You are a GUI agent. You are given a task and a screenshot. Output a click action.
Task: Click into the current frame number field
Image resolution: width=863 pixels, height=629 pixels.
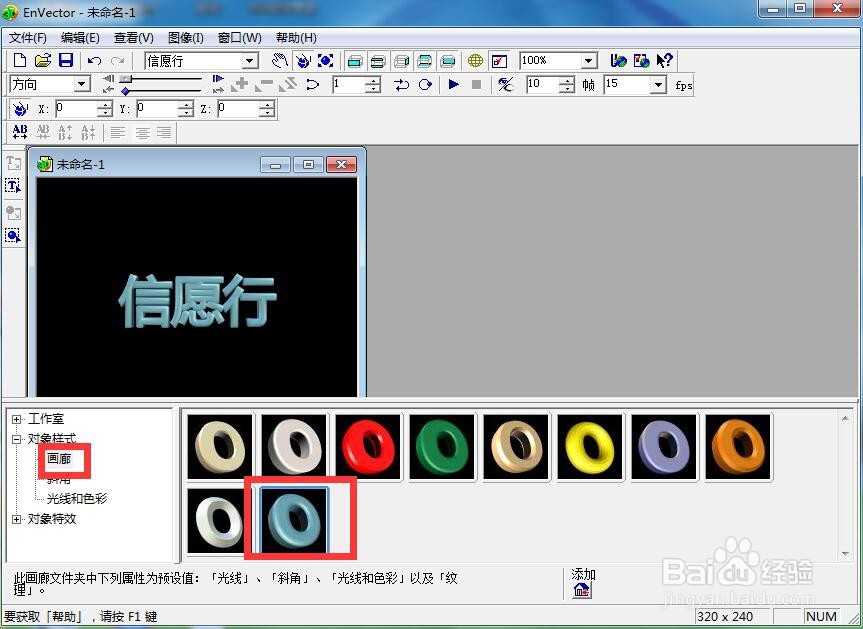348,84
